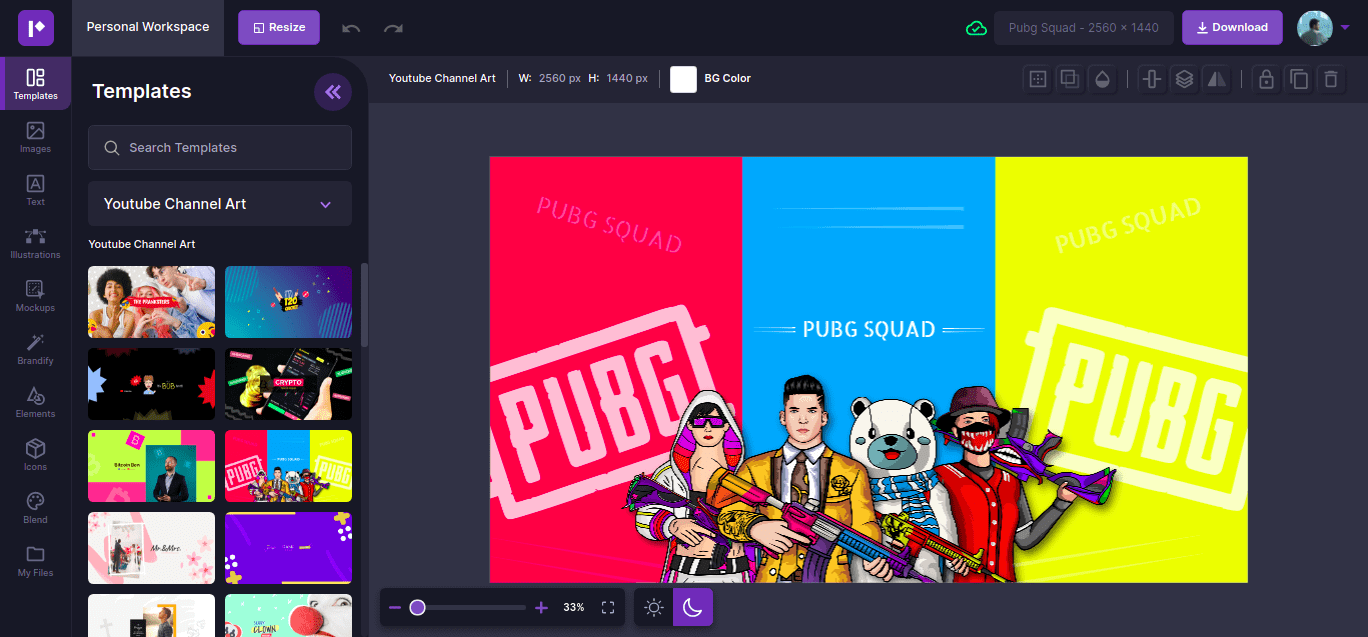Click the Search Templates field
Screen dimensions: 1368x637
click(x=220, y=148)
